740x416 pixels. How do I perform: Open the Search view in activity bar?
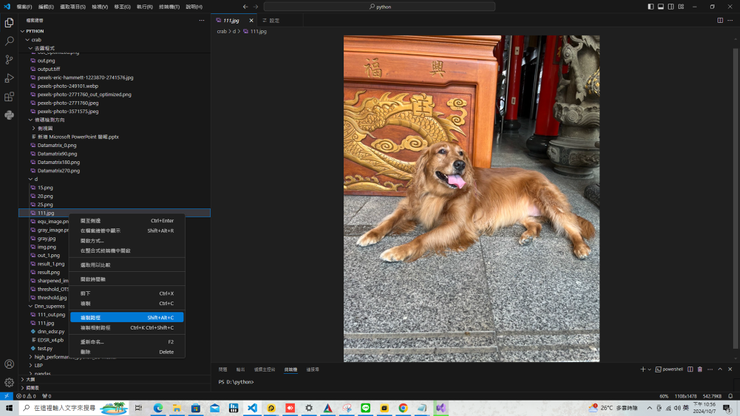click(x=9, y=41)
